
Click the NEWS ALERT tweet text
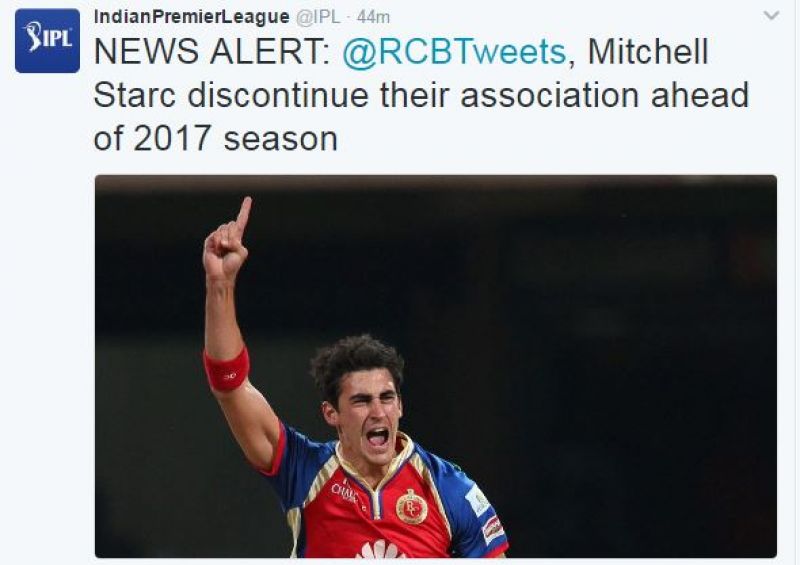click(421, 95)
